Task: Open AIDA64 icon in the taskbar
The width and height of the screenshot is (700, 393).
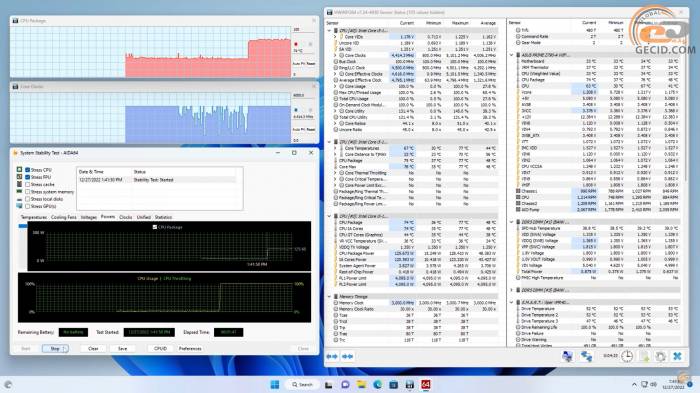Action: click(x=425, y=385)
